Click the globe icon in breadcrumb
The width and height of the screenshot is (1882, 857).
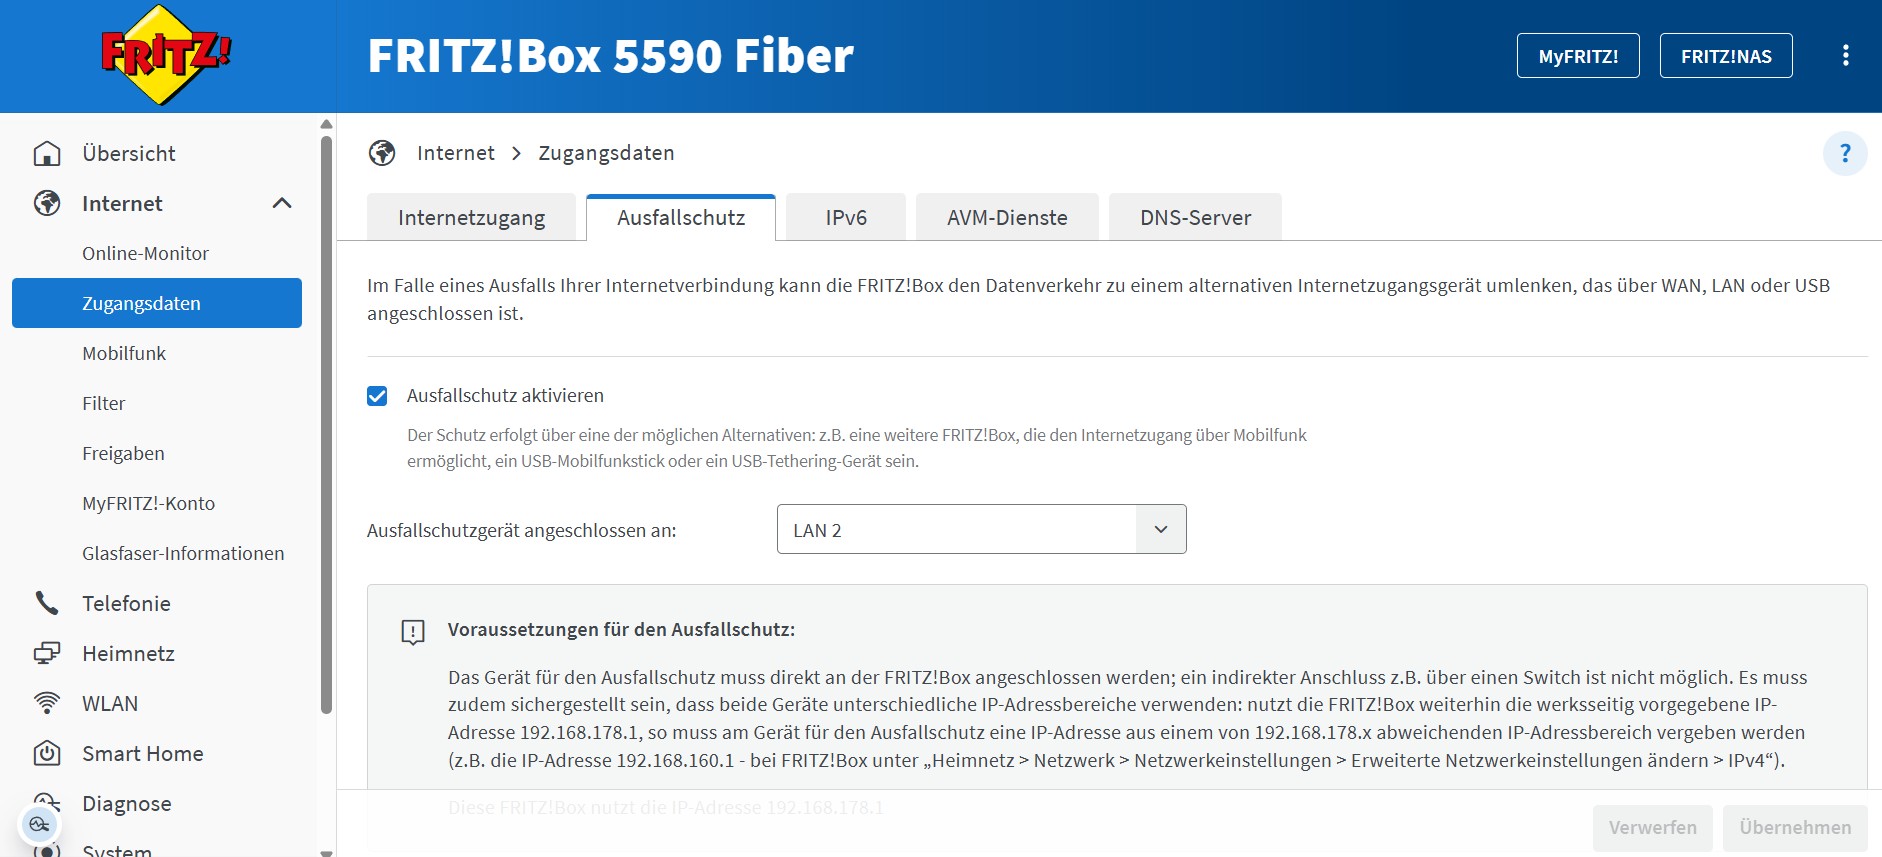coord(382,153)
